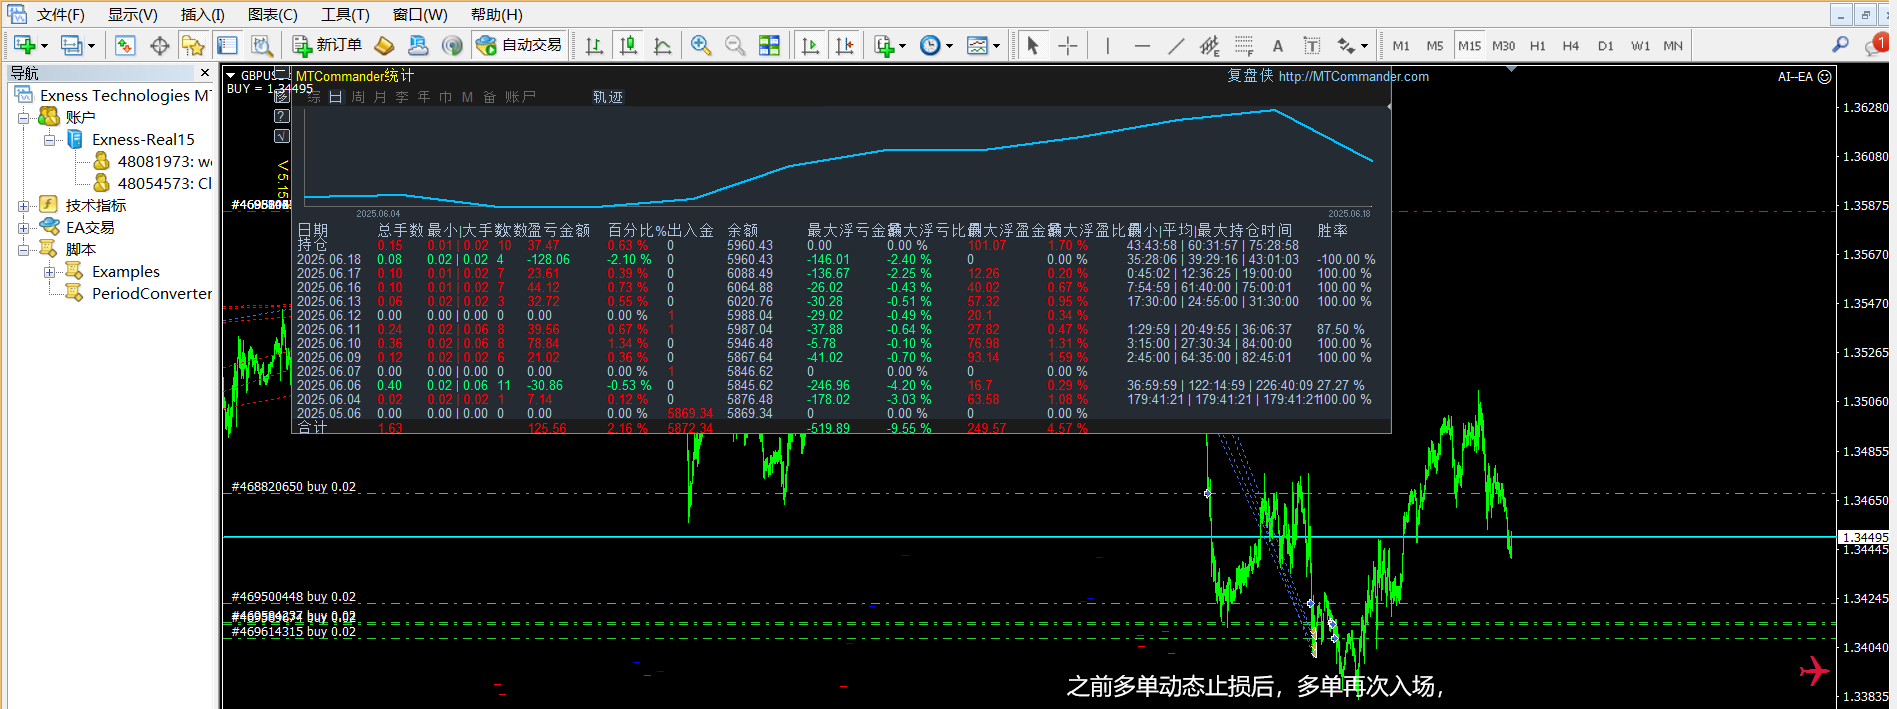The image size is (1897, 709).
Task: Switch chart to bar chart type
Action: tap(594, 45)
